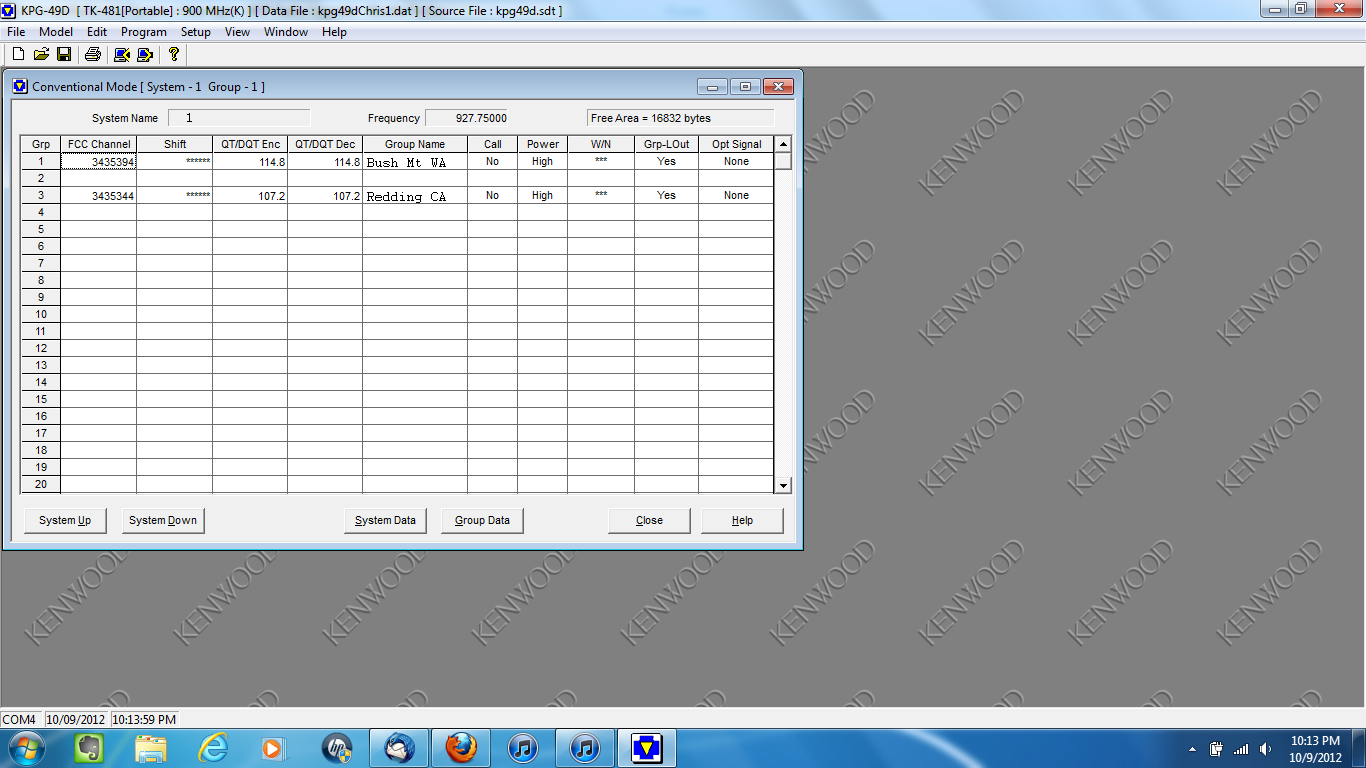The image size is (1366, 768).
Task: Open Windows Explorer from the taskbar
Action: [x=151, y=748]
